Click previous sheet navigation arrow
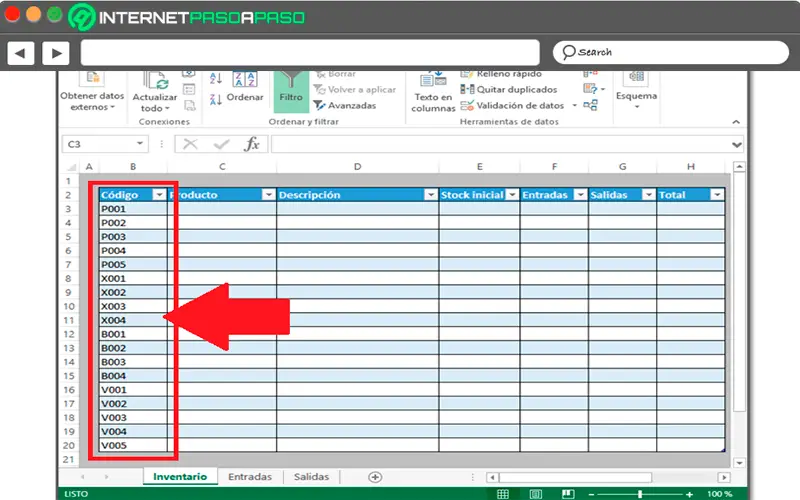 pos(83,477)
